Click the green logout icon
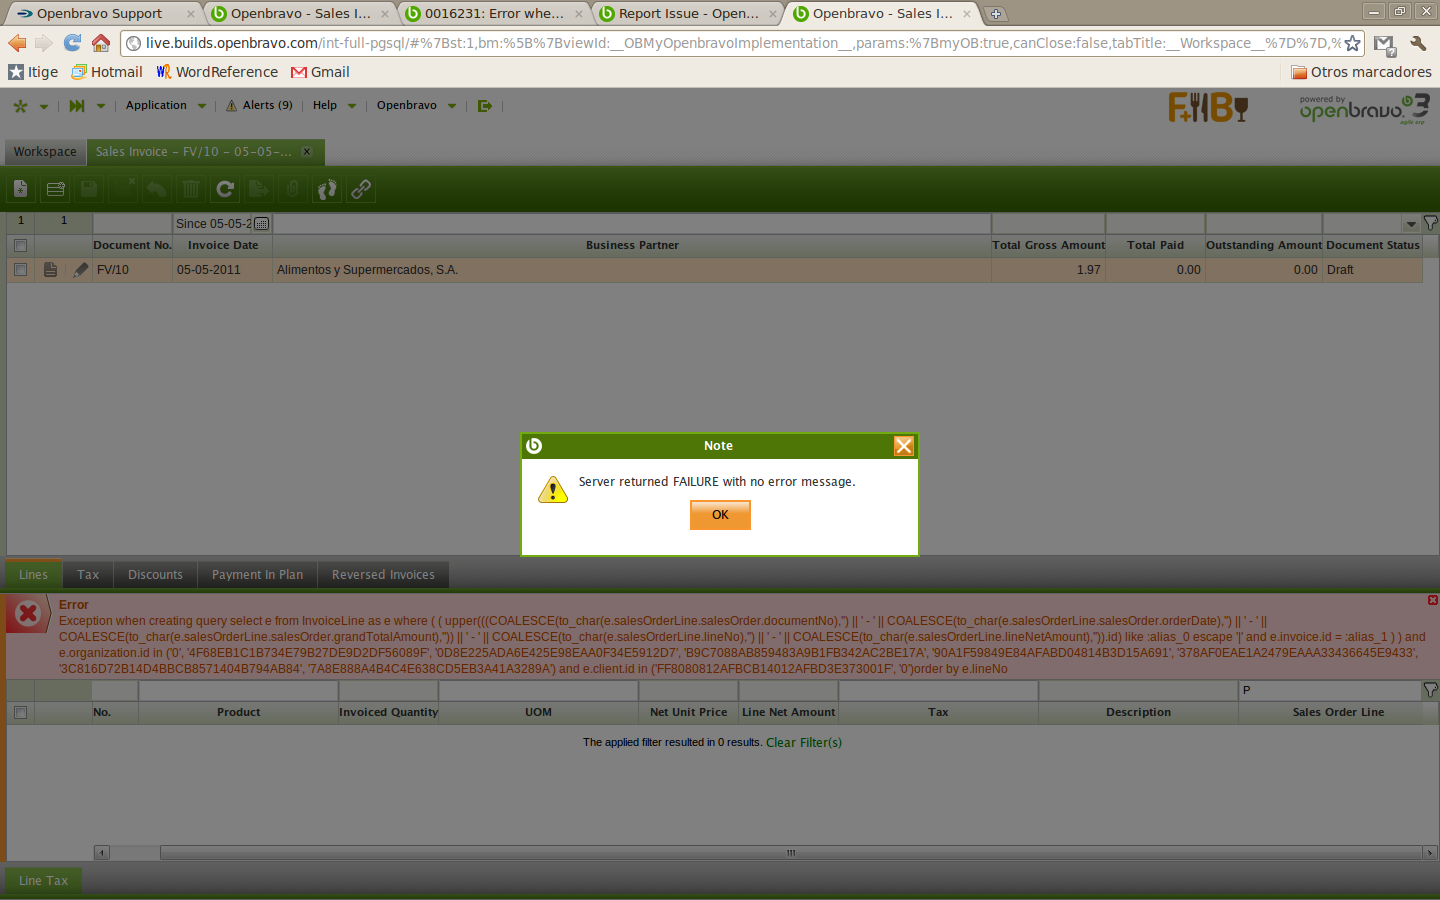 [x=485, y=106]
